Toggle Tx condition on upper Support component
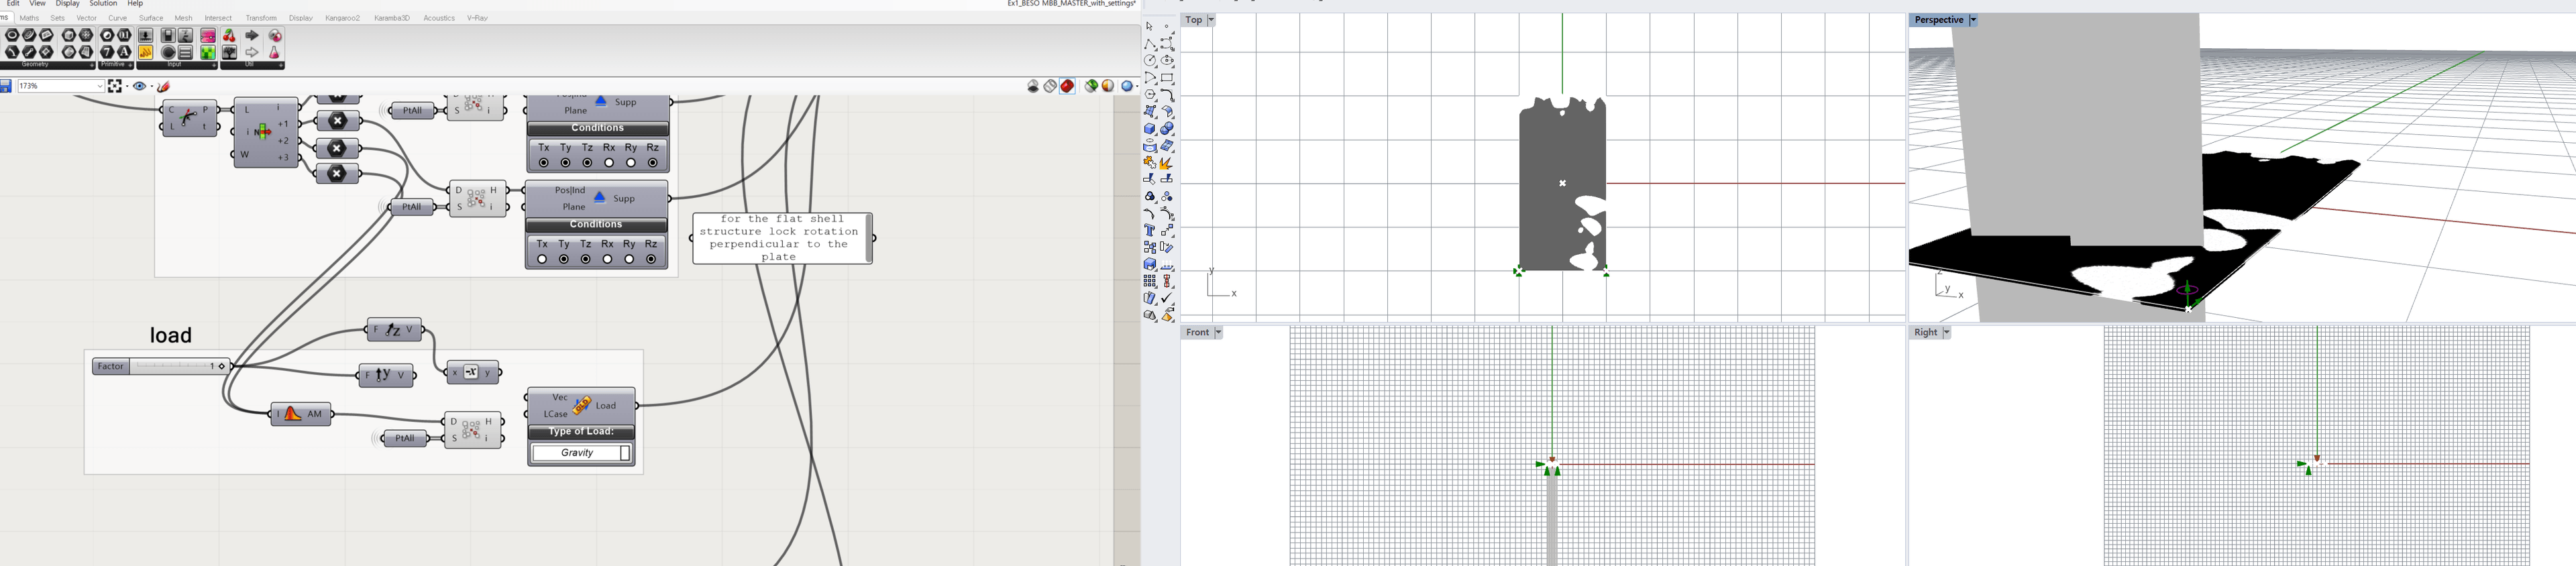Viewport: 2576px width, 566px height. (x=544, y=163)
